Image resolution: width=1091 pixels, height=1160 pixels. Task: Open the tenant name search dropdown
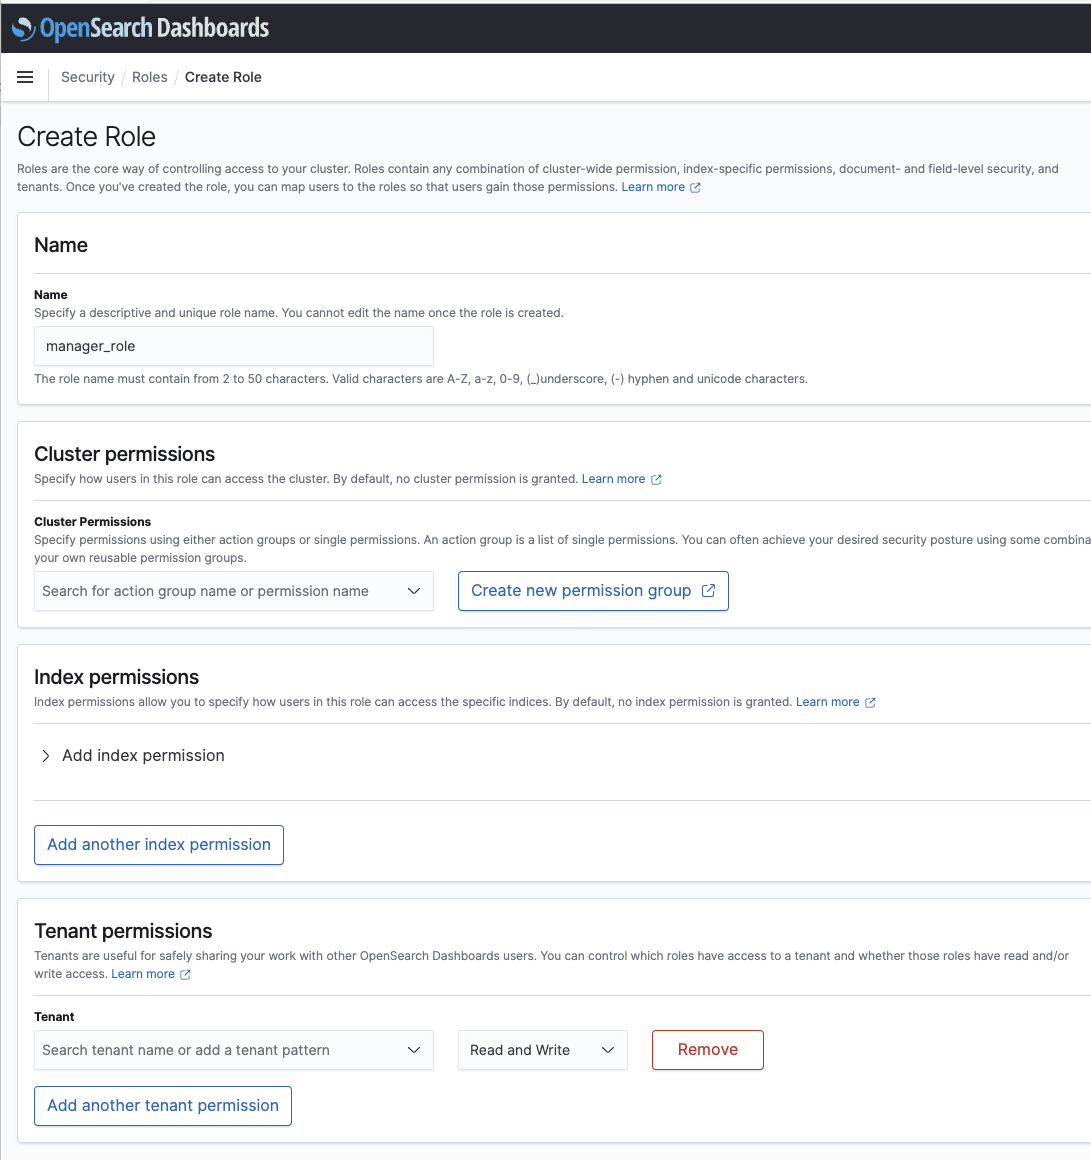(234, 1050)
